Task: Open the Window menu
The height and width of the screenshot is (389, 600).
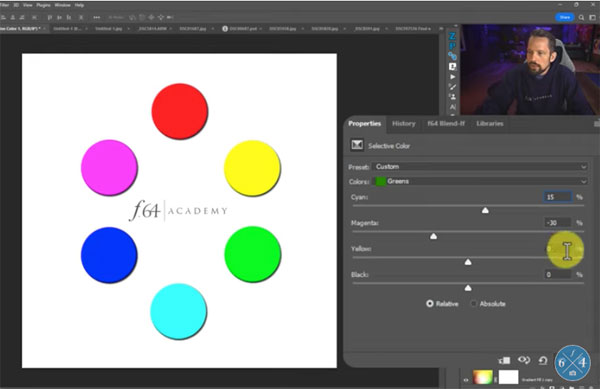Action: click(x=62, y=5)
